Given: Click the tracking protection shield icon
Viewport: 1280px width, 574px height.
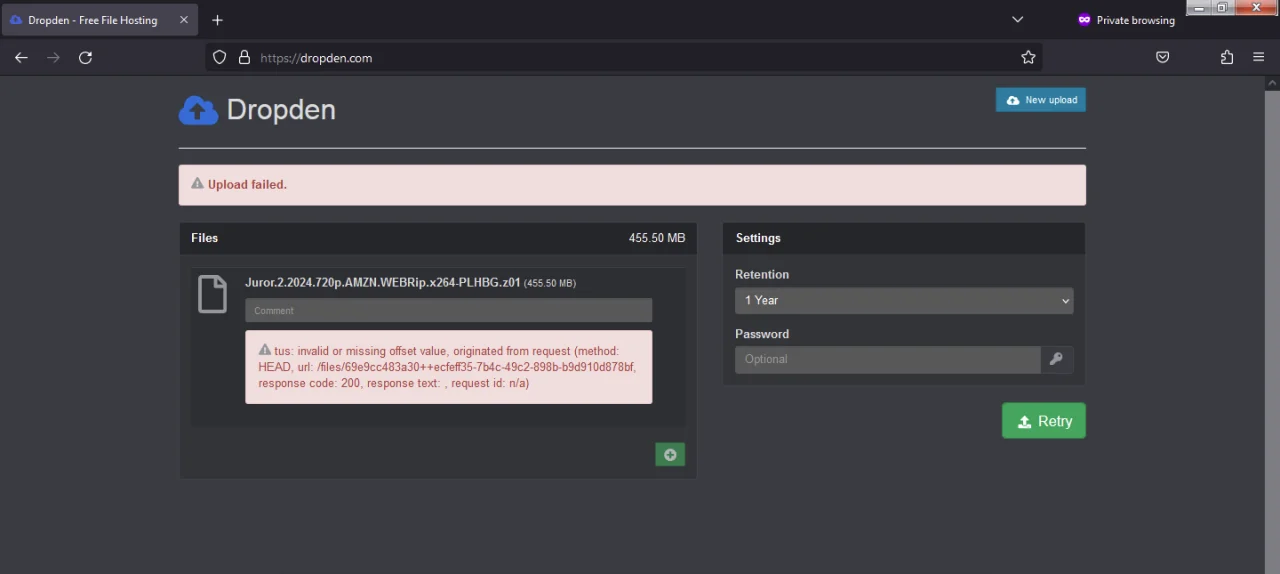Looking at the screenshot, I should pos(220,58).
